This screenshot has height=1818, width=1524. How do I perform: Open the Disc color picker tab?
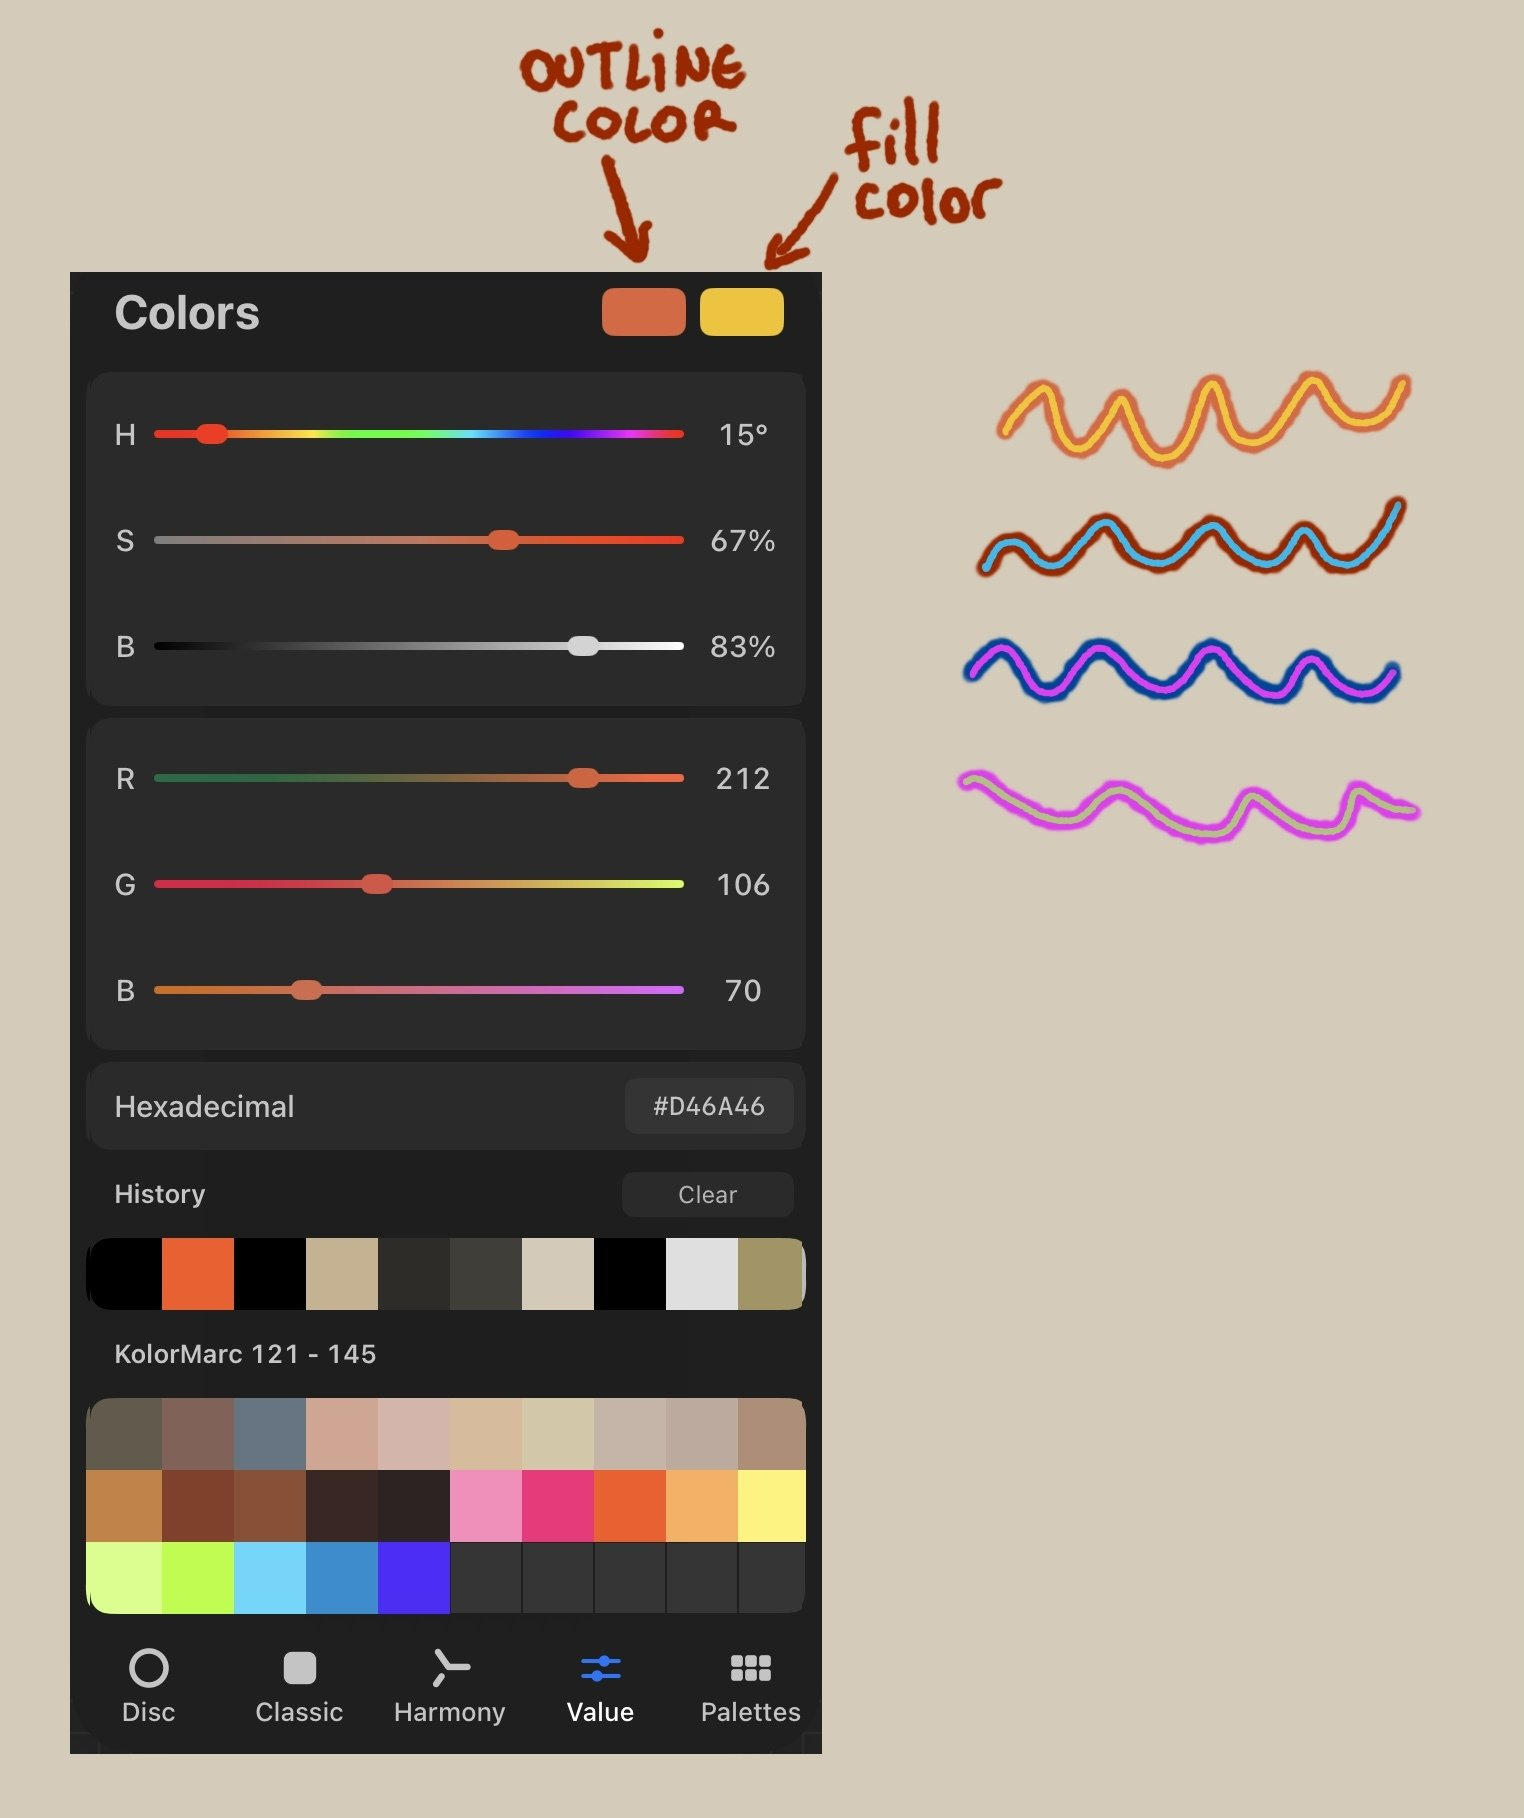tap(148, 1668)
